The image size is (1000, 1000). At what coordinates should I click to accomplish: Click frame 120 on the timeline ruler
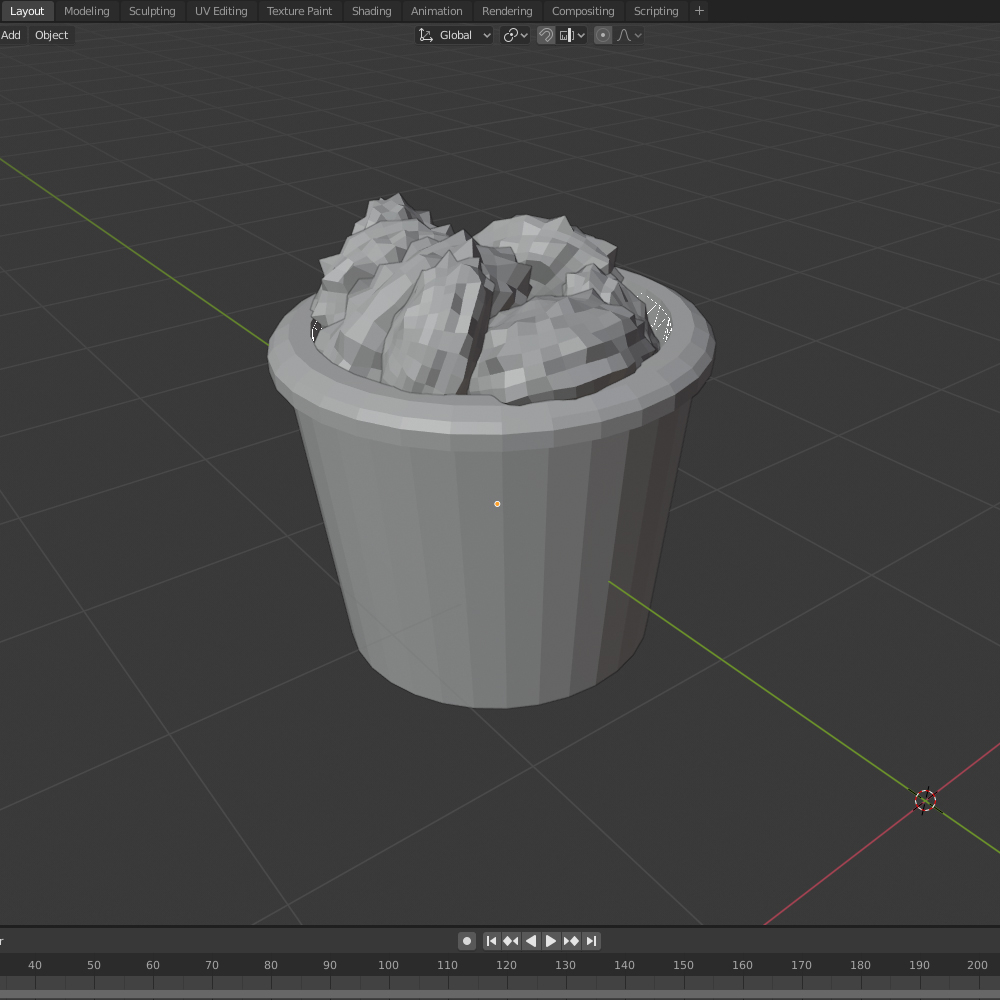pos(506,966)
